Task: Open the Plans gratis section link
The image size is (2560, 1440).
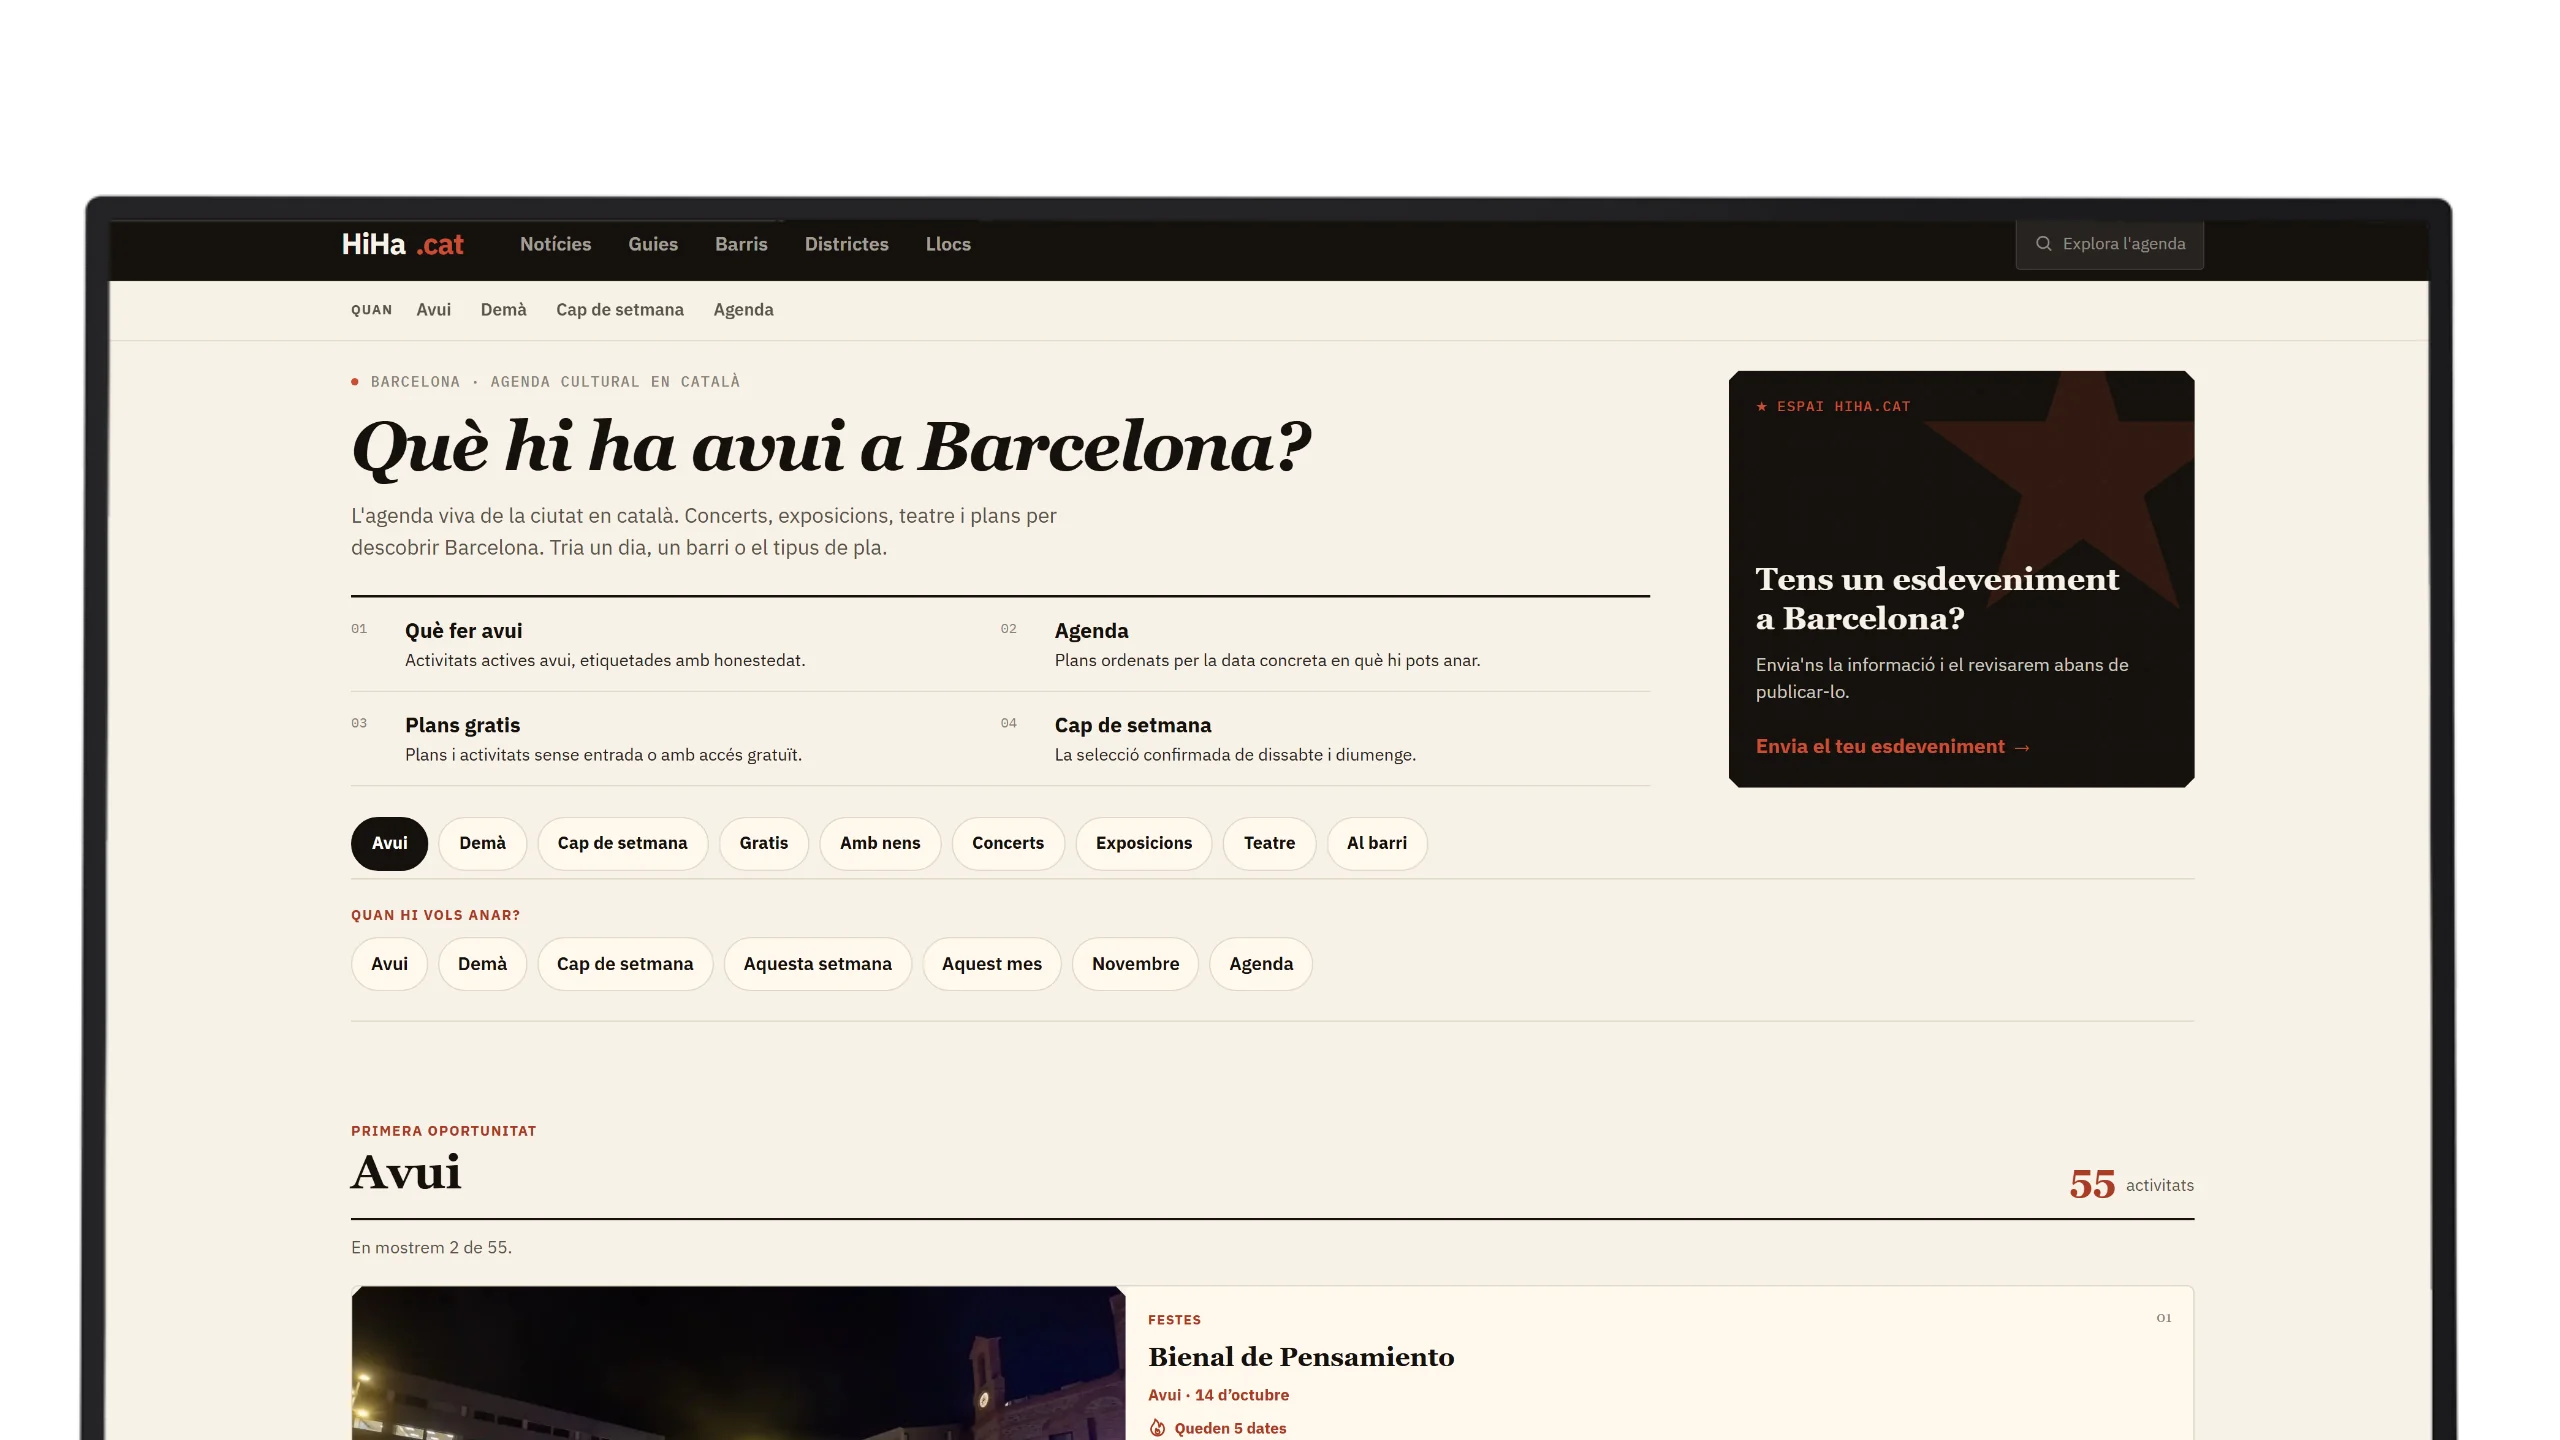Action: point(462,725)
